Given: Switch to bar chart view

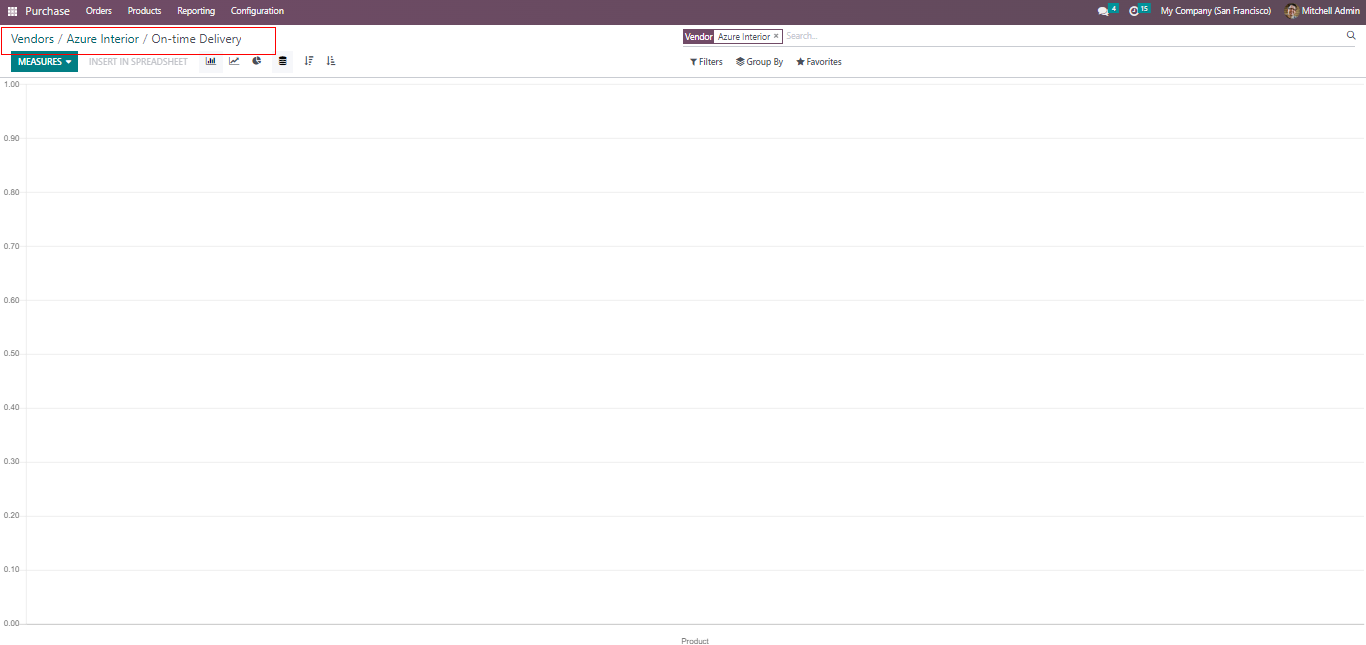Looking at the screenshot, I should click(x=211, y=61).
